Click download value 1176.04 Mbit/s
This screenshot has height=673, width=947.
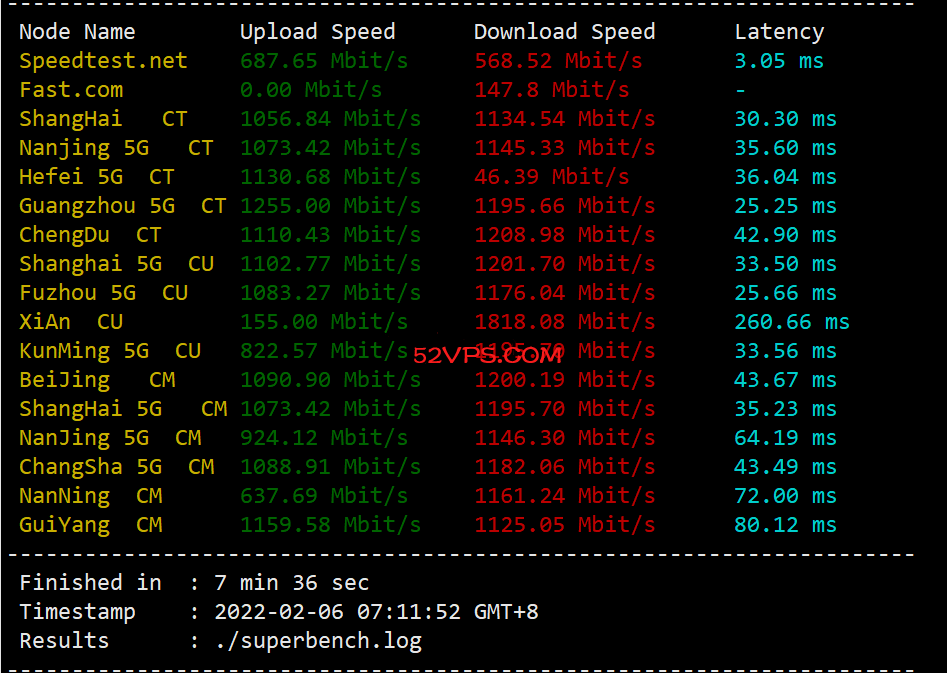click(565, 293)
